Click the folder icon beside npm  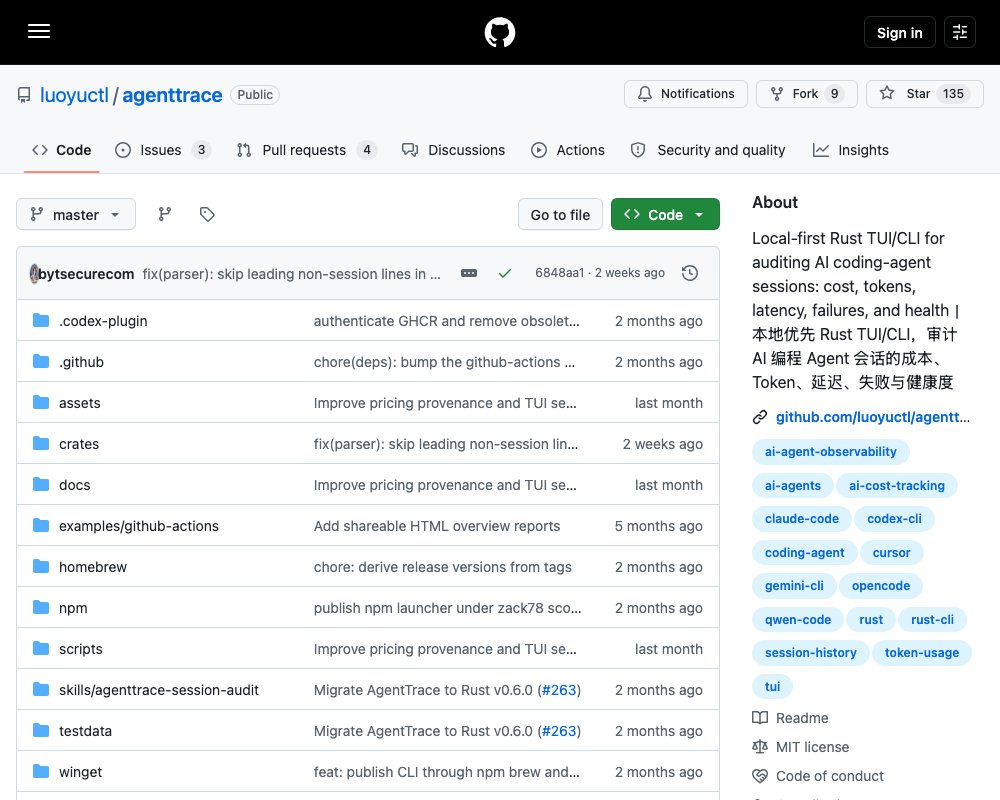pos(41,607)
